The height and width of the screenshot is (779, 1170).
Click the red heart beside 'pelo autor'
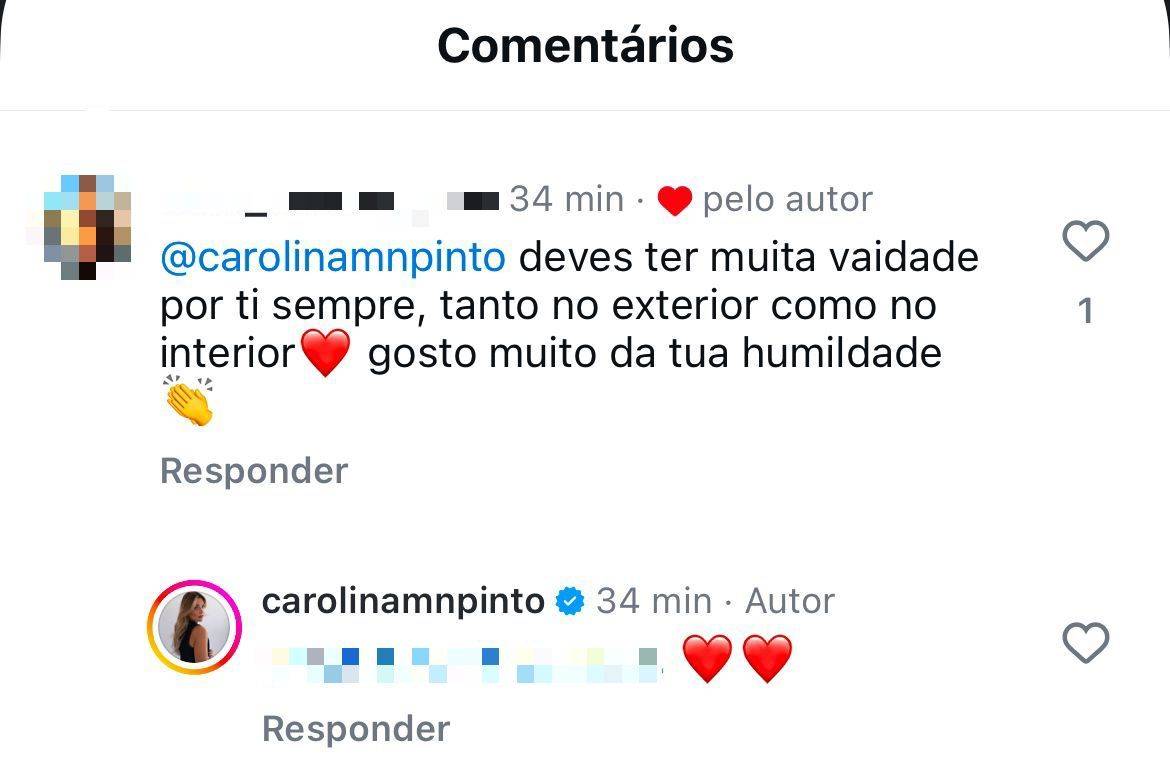coord(675,201)
